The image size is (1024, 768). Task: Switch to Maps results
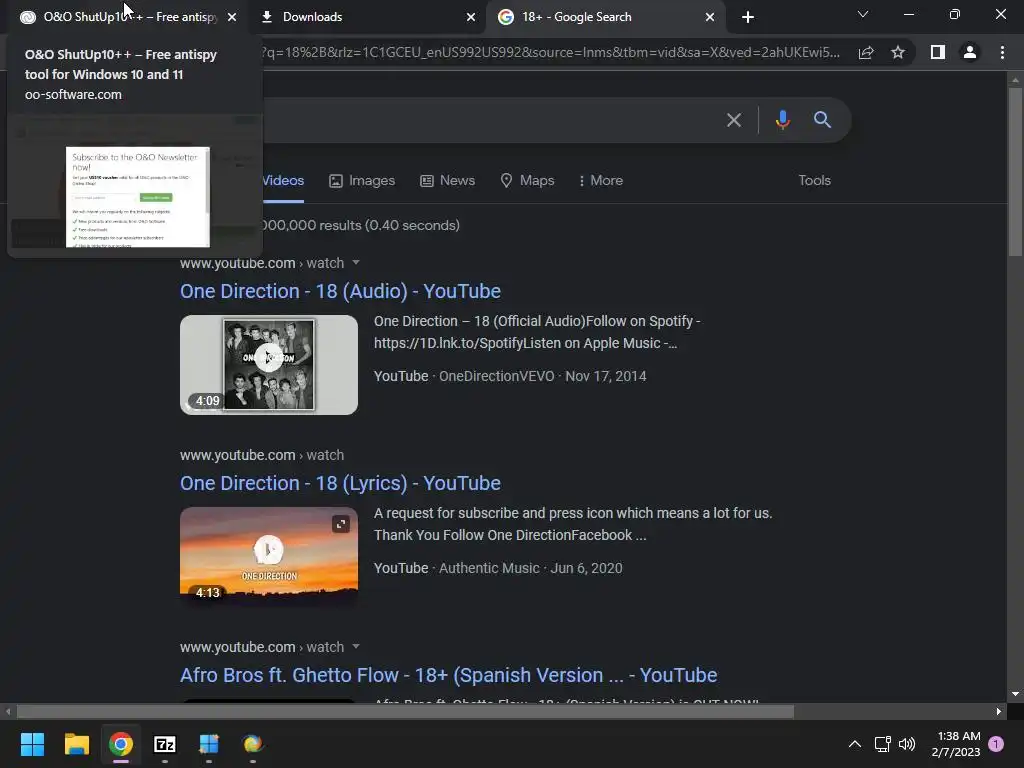pyautogui.click(x=527, y=181)
